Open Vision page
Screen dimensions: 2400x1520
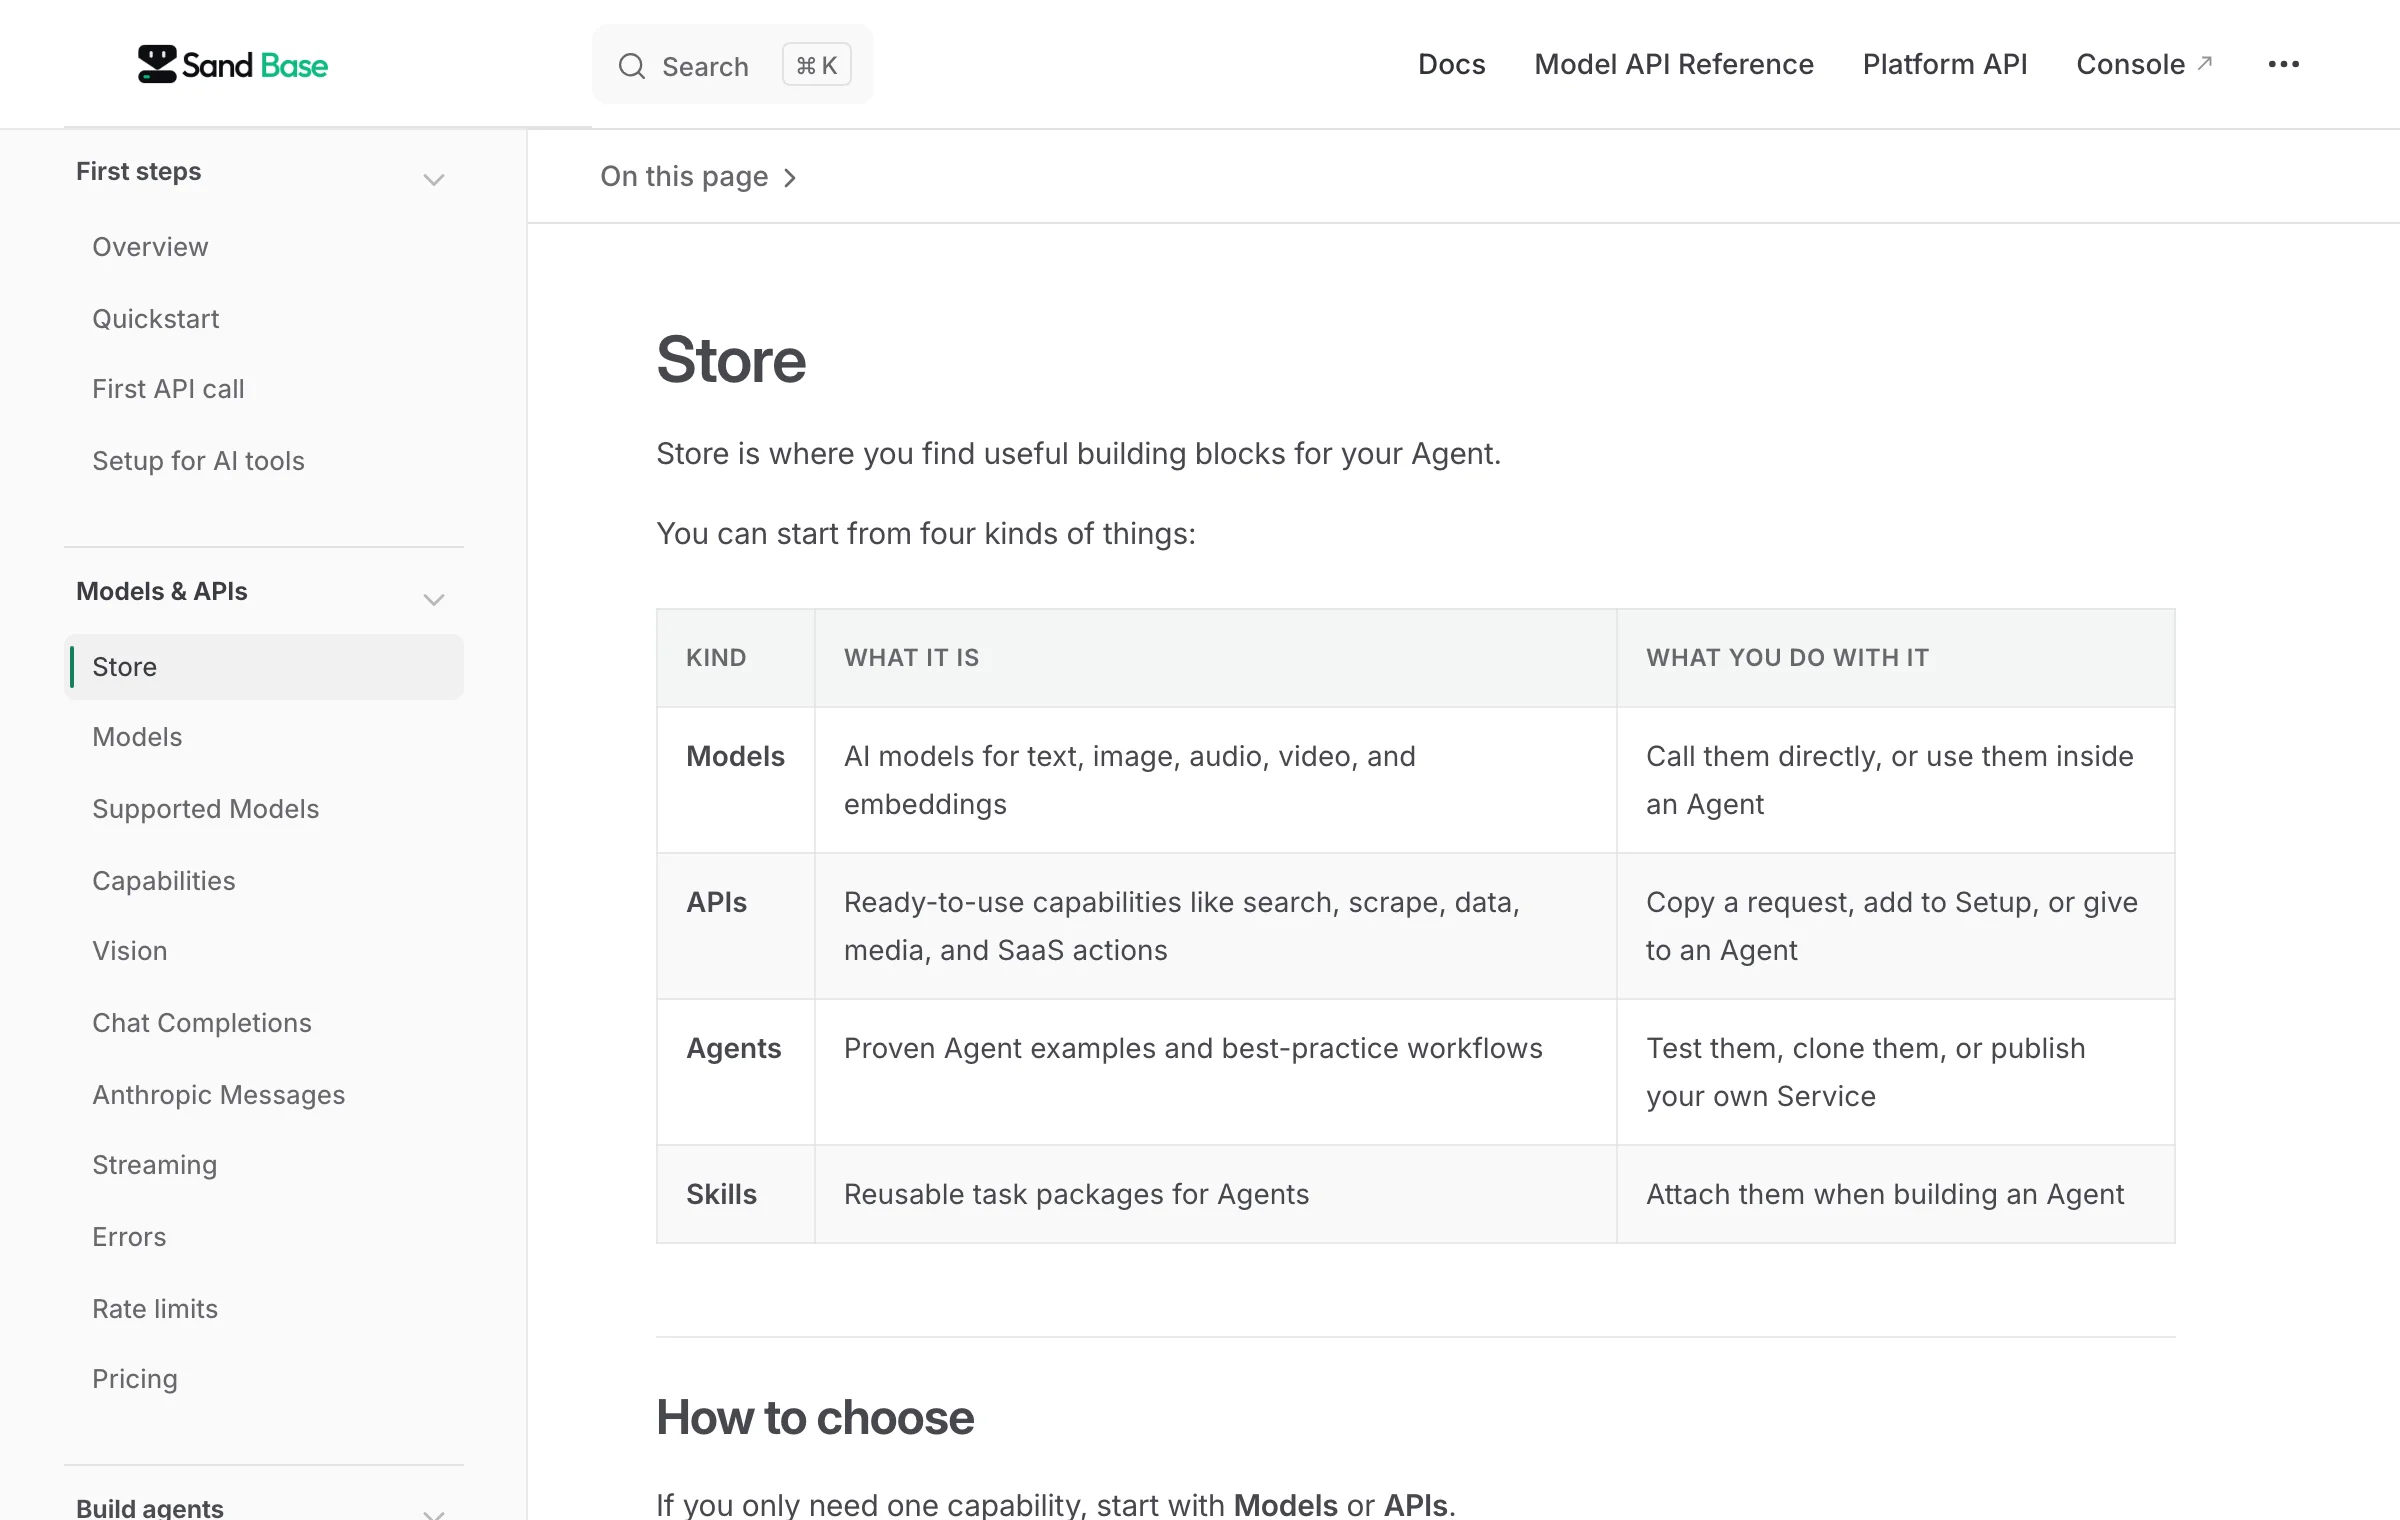coord(129,950)
